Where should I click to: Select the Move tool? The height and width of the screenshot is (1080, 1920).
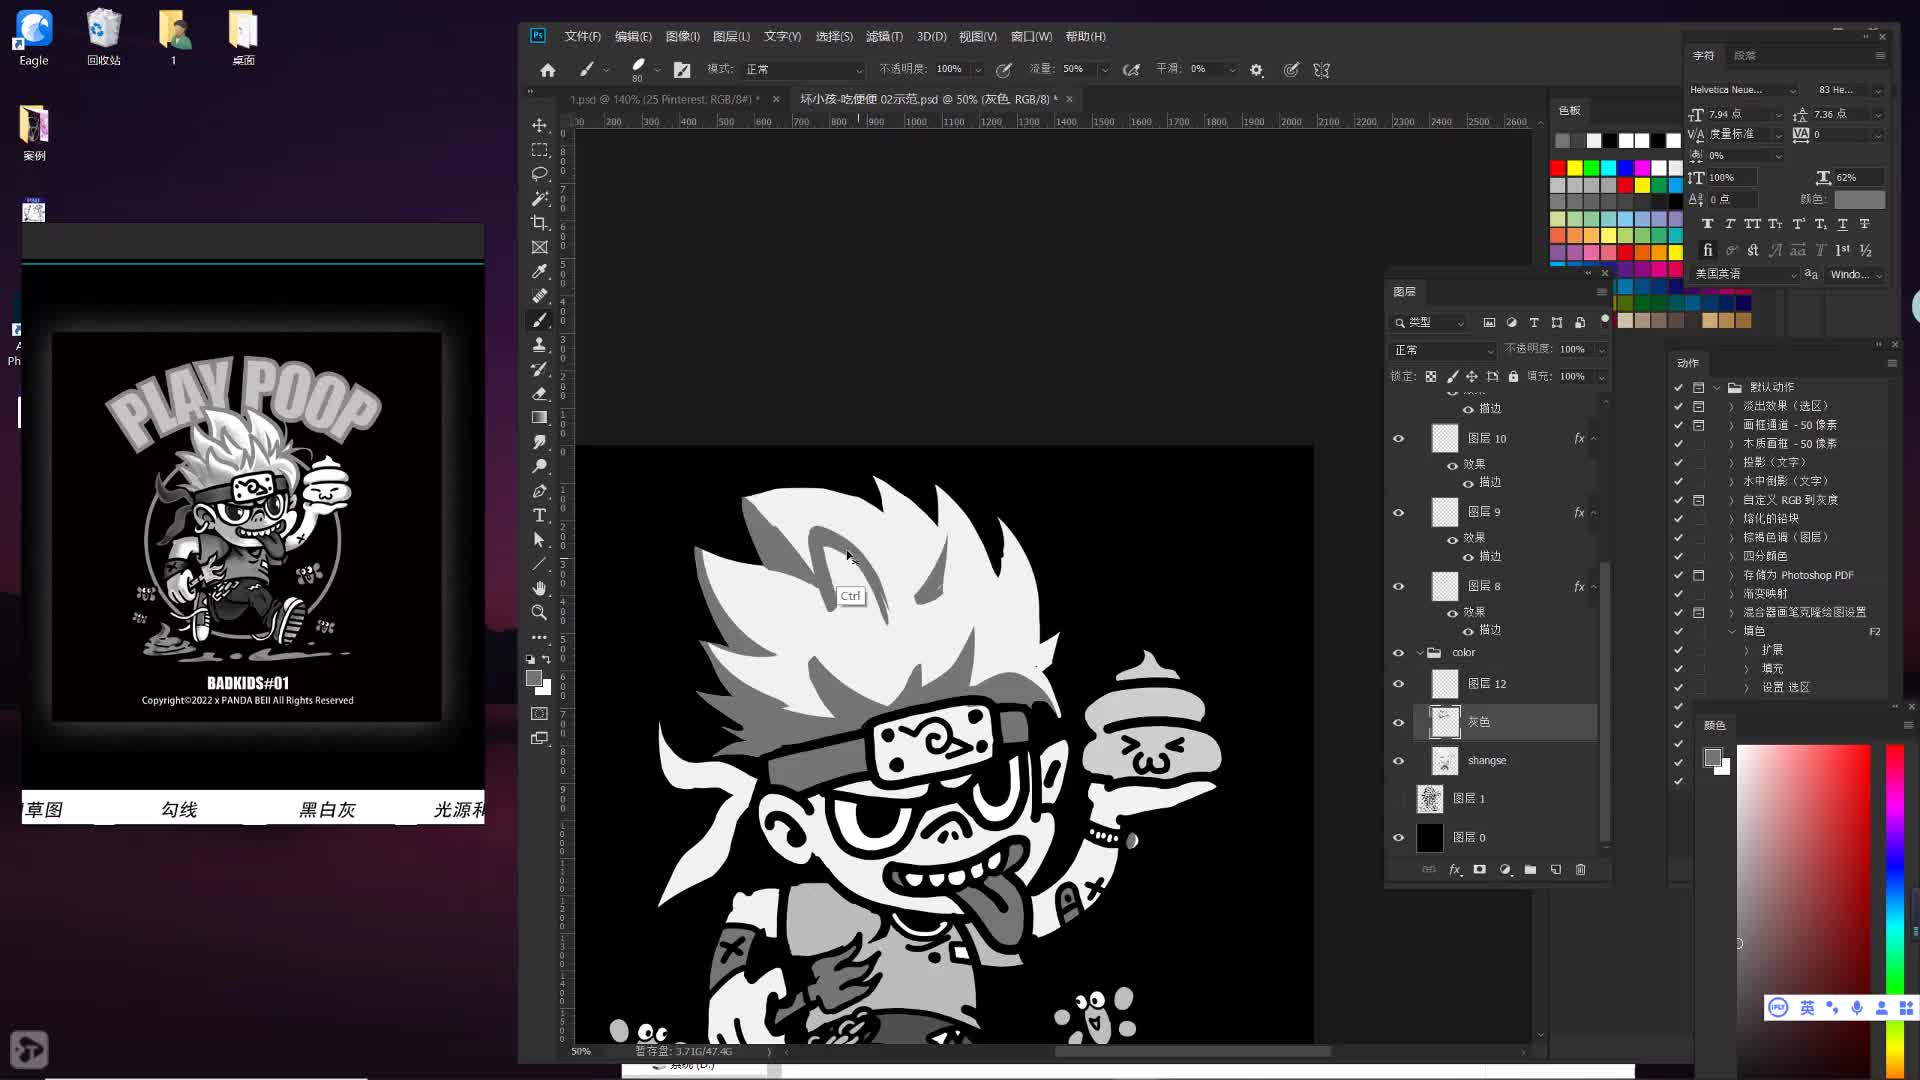click(x=539, y=125)
